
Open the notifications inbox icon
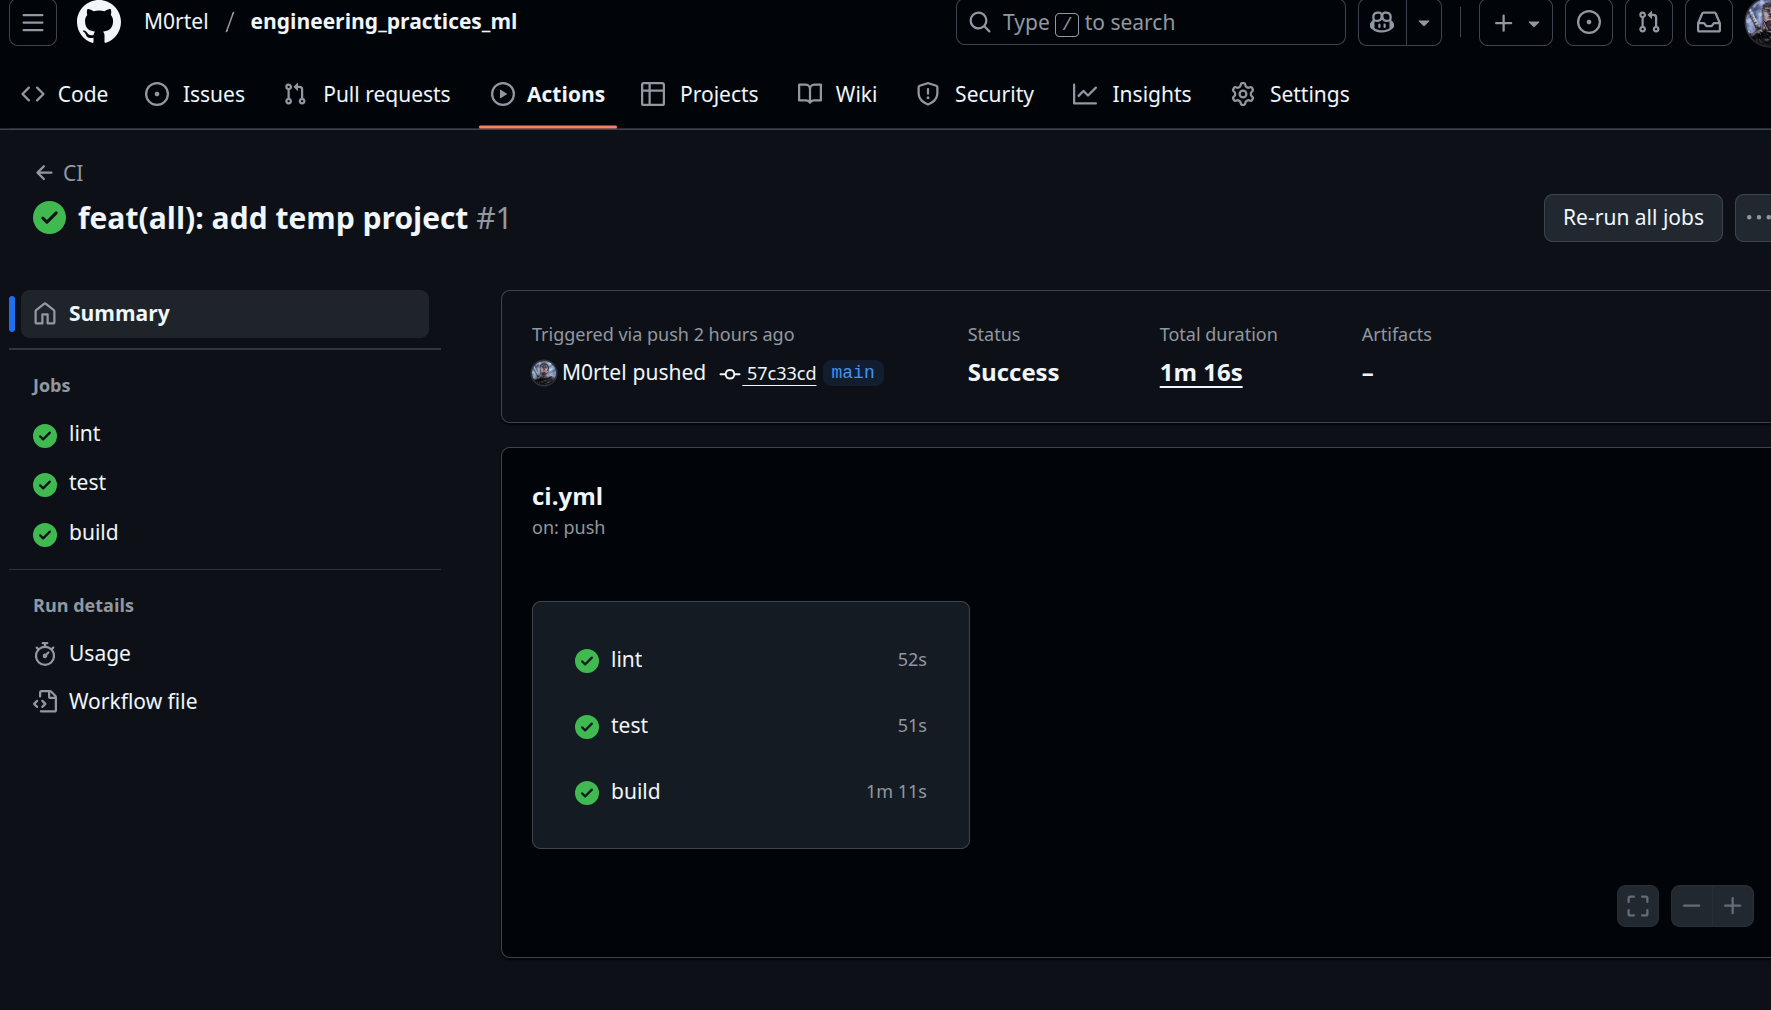click(x=1709, y=22)
